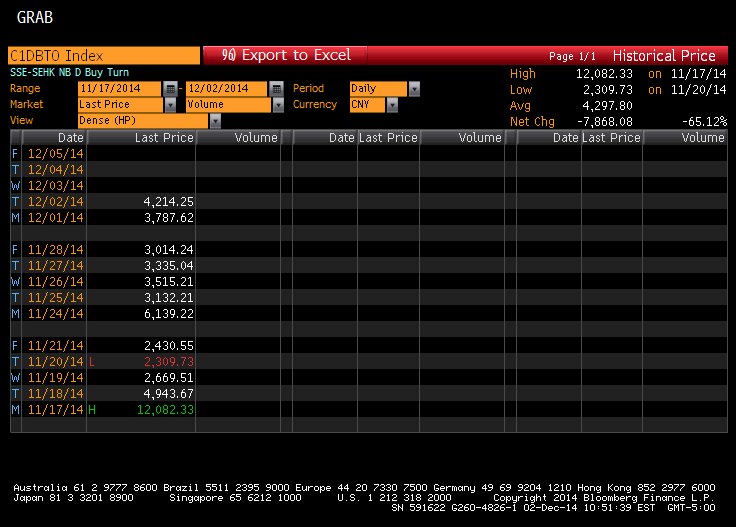Click the last price 6,139.22

coord(169,313)
